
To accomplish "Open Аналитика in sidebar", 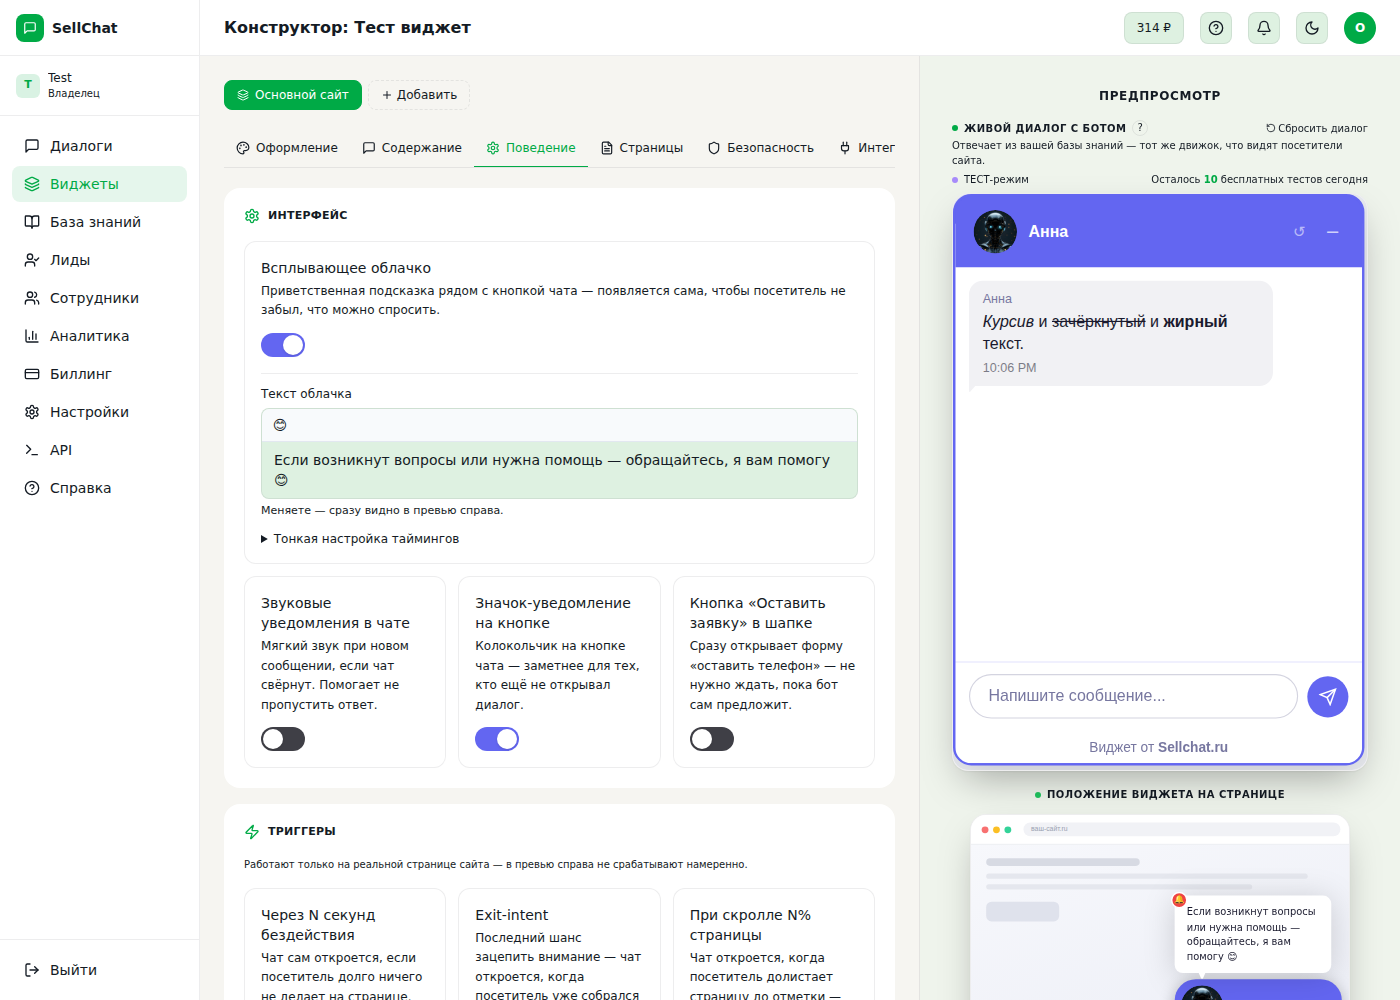I will pos(99,336).
